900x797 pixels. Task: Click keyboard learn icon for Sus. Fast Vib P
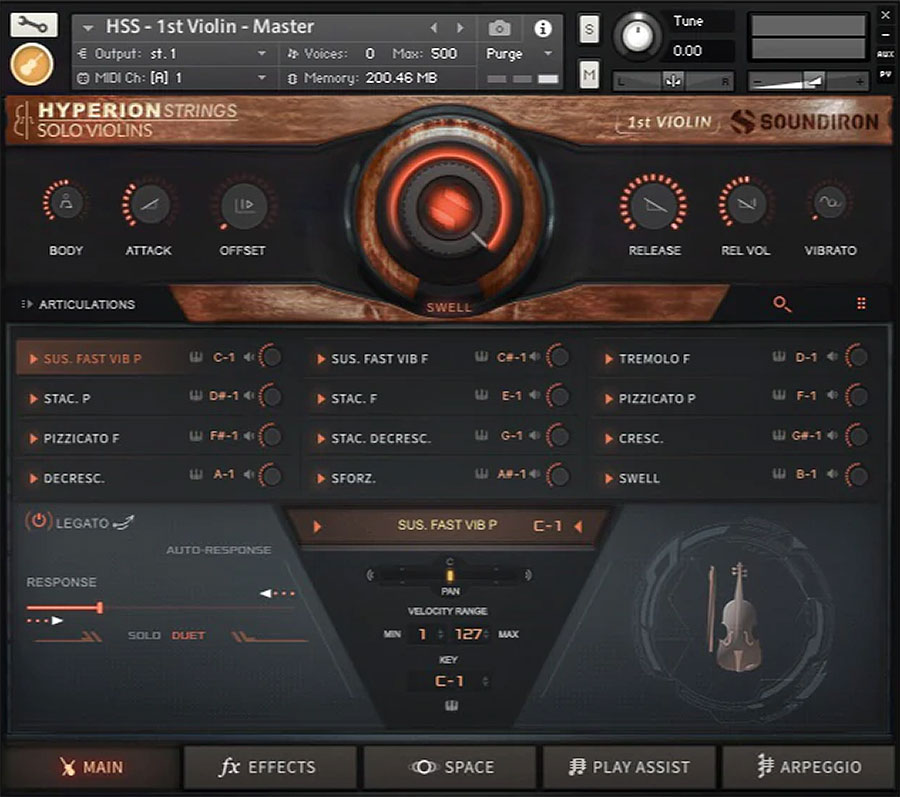196,357
